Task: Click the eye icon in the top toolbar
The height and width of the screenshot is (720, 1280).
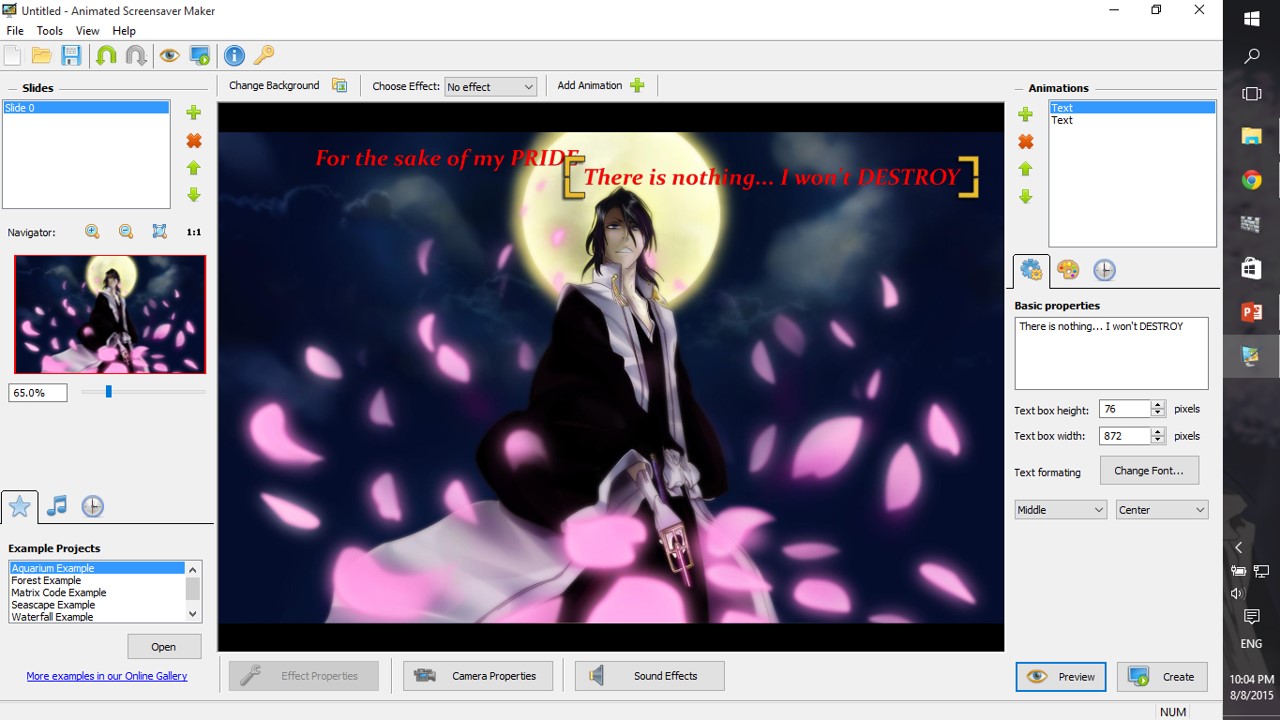Action: click(x=169, y=56)
